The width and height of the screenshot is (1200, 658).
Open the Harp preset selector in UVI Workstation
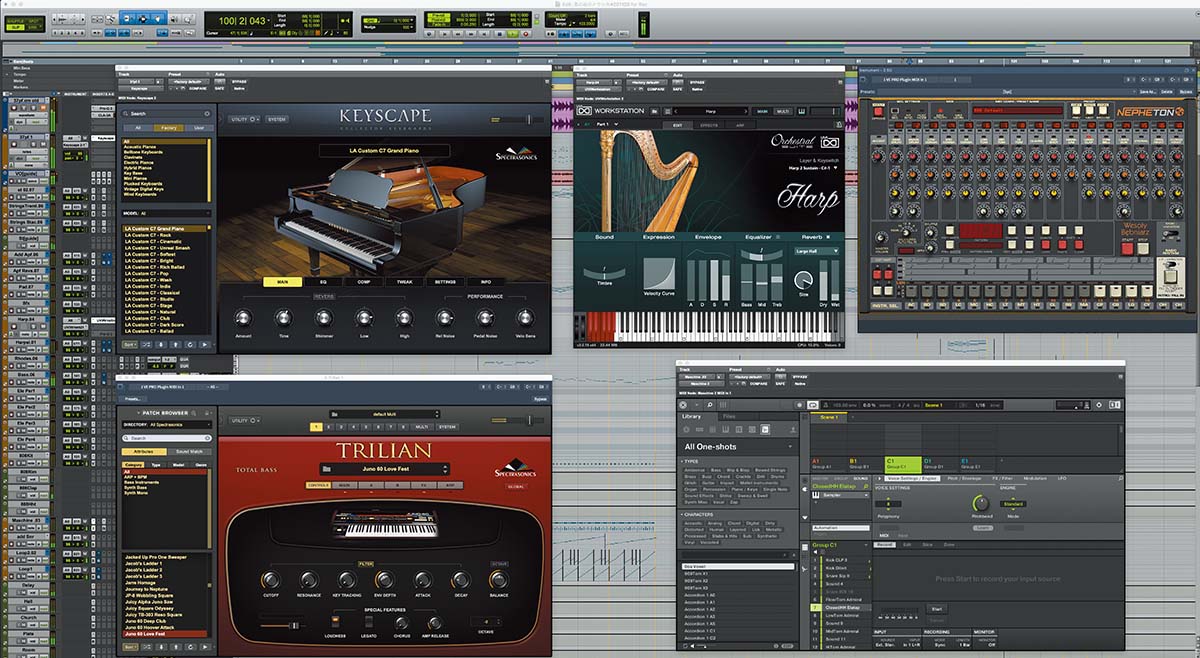[x=711, y=111]
